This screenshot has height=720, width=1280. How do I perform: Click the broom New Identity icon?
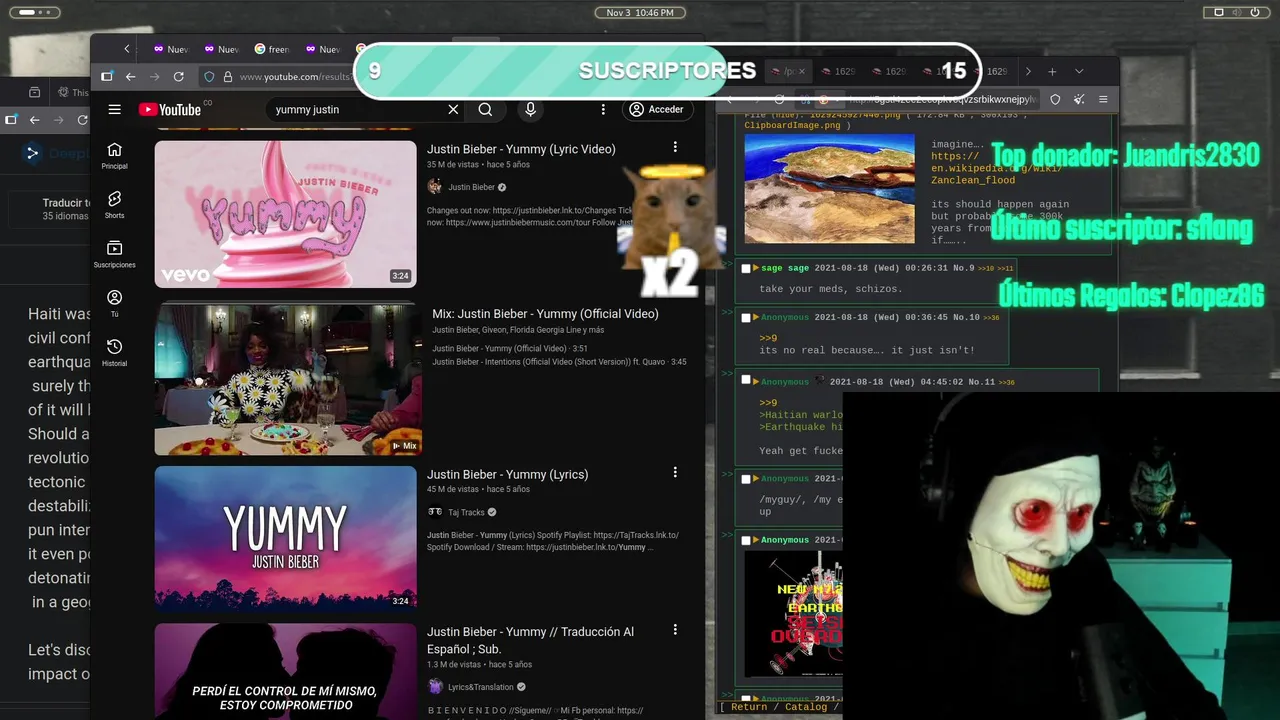coord(1079,100)
